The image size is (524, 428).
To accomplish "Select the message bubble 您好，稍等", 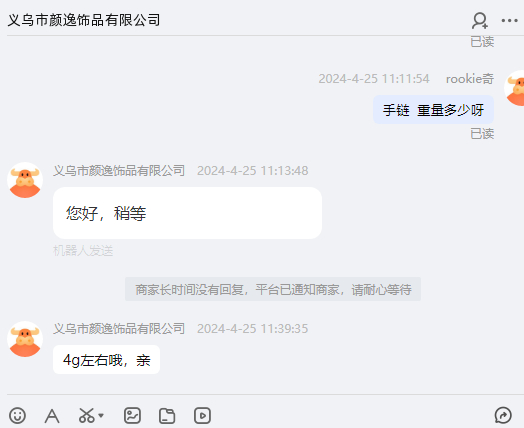I will click(x=187, y=213).
